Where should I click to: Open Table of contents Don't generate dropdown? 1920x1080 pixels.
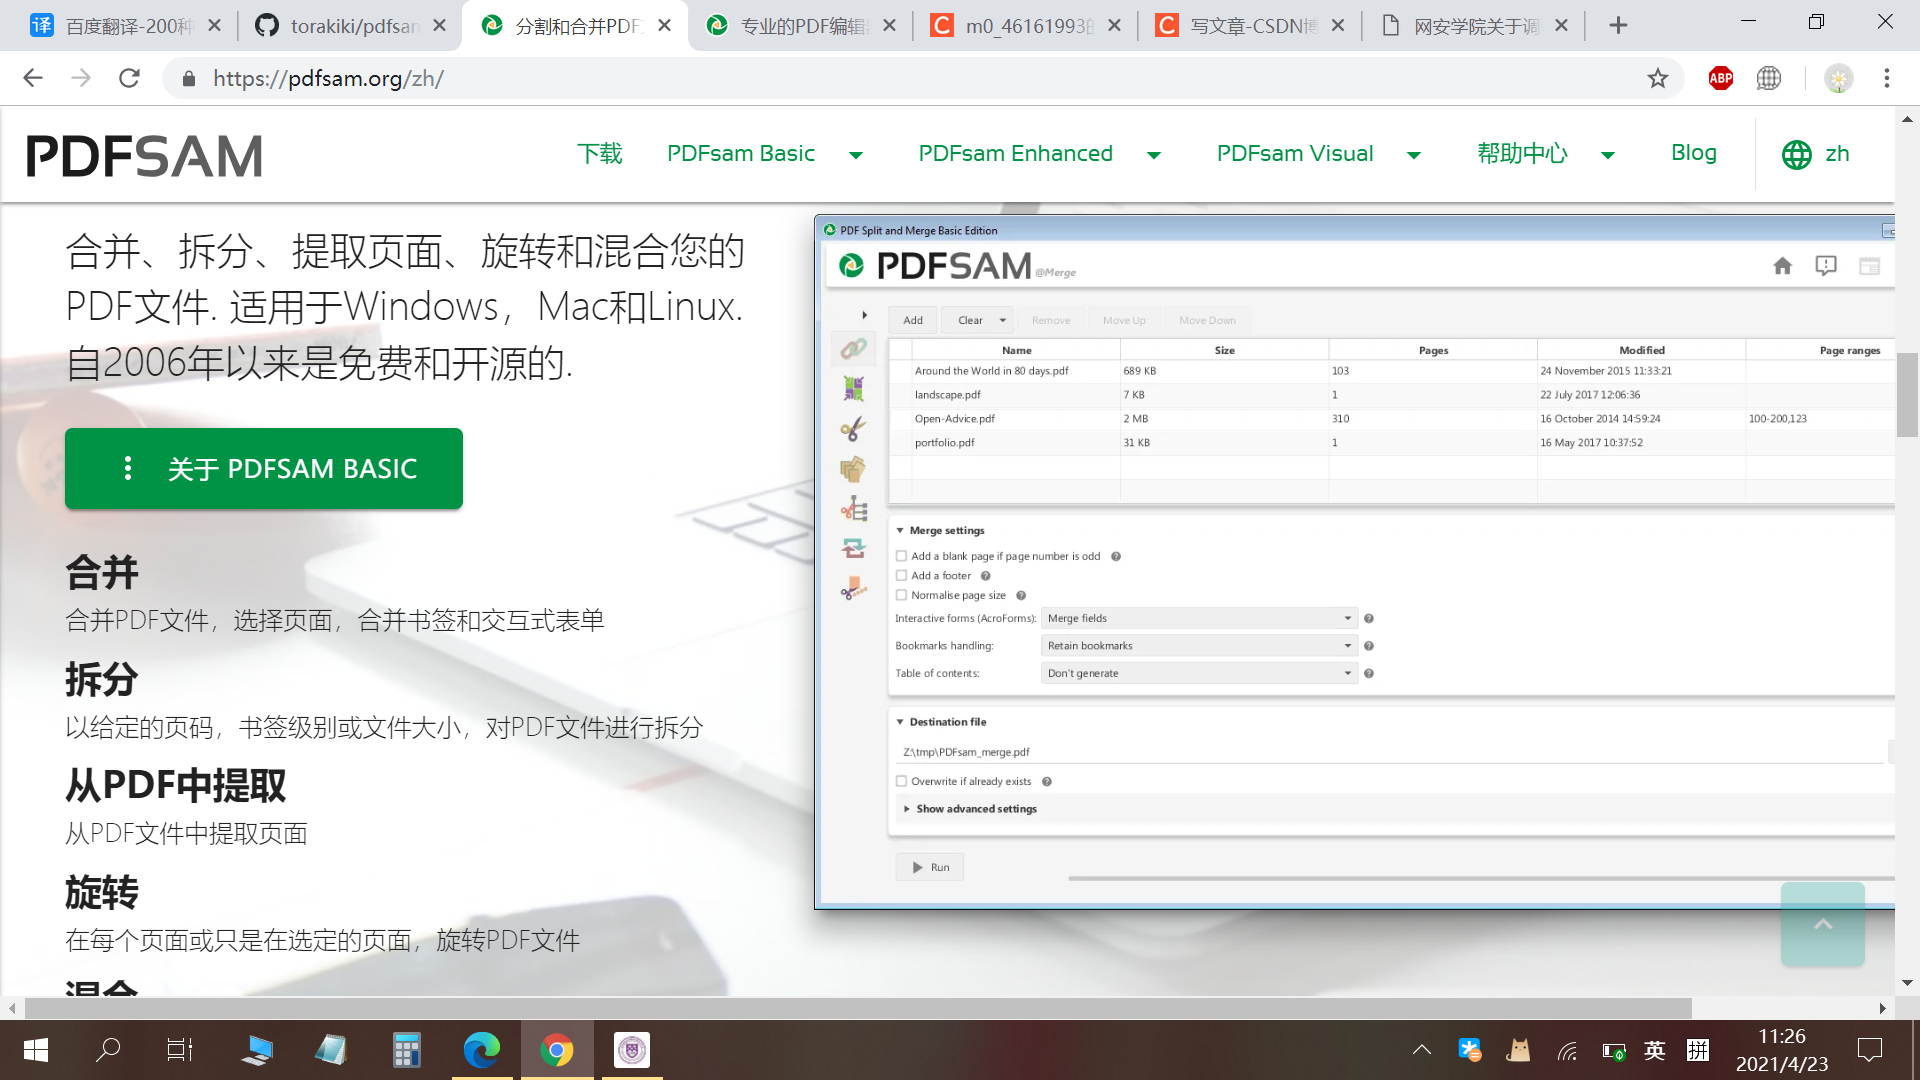point(1199,673)
